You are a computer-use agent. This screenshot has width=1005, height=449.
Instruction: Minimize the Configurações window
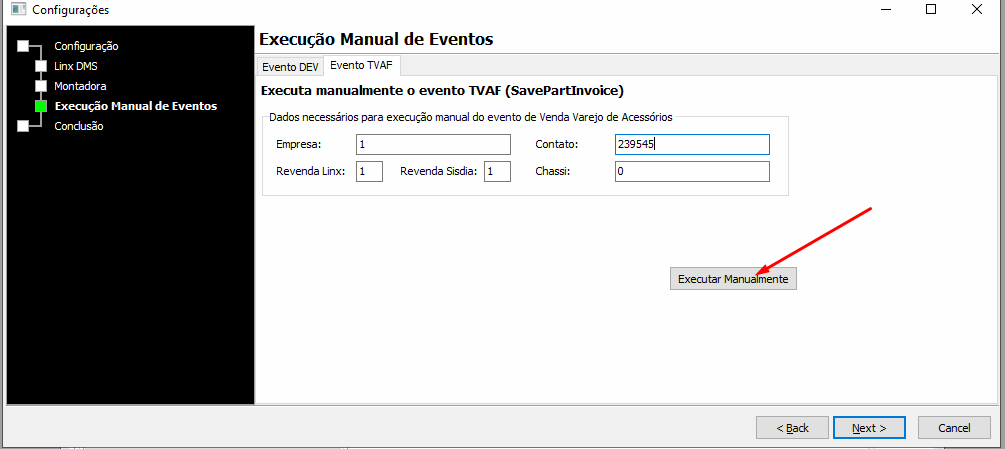pos(886,9)
